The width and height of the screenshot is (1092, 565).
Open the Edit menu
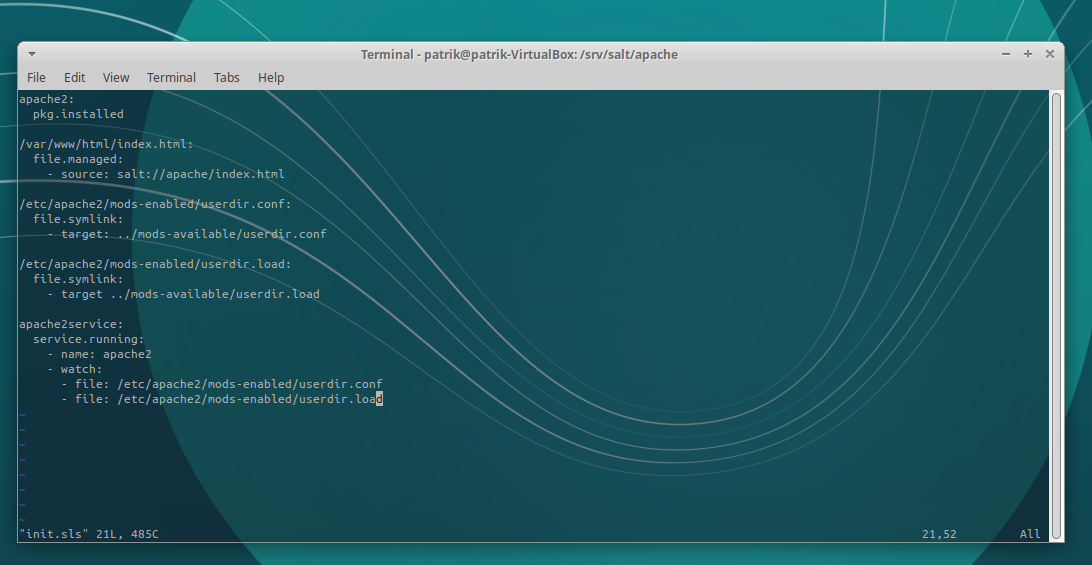74,77
